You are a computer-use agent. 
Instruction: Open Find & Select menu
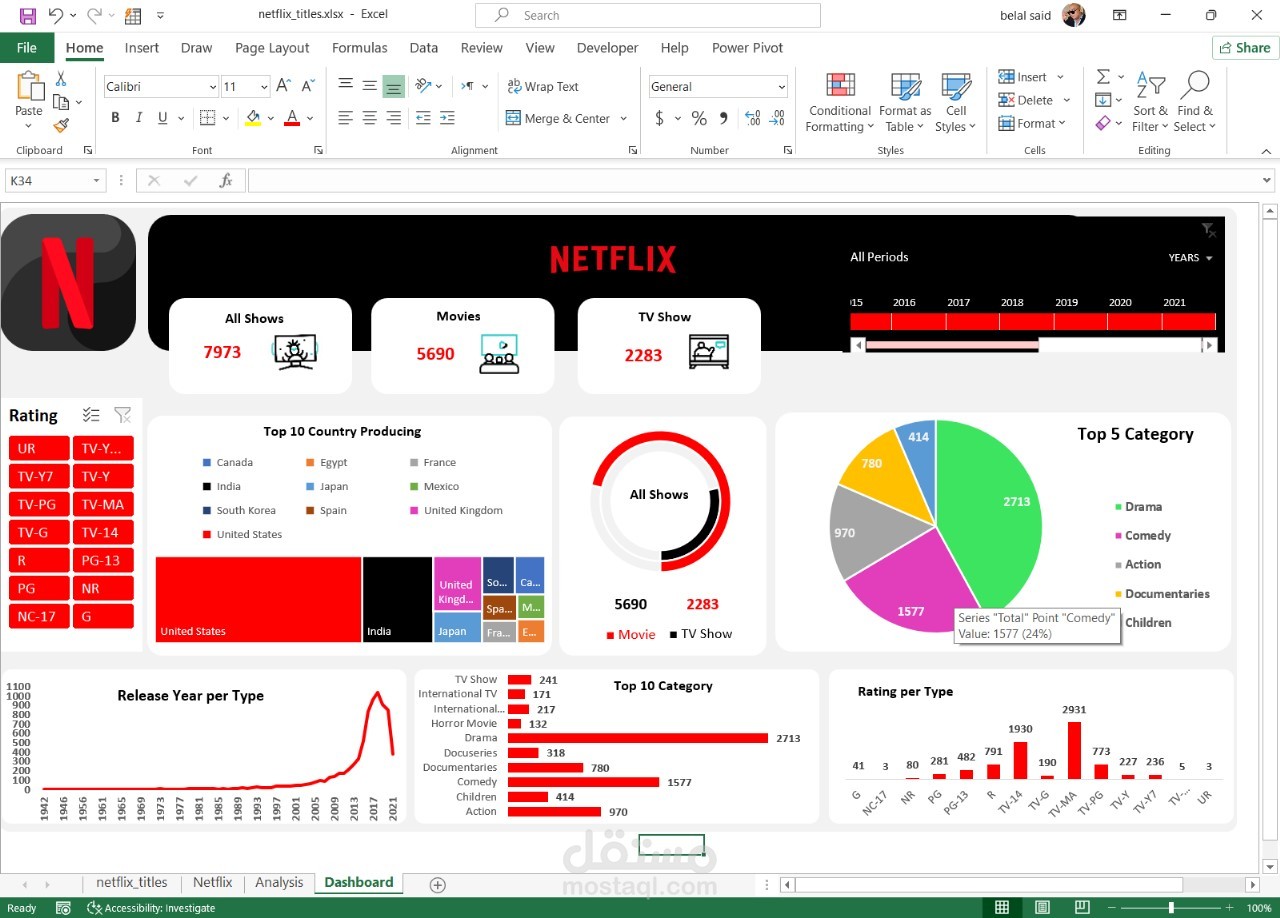pos(1195,102)
